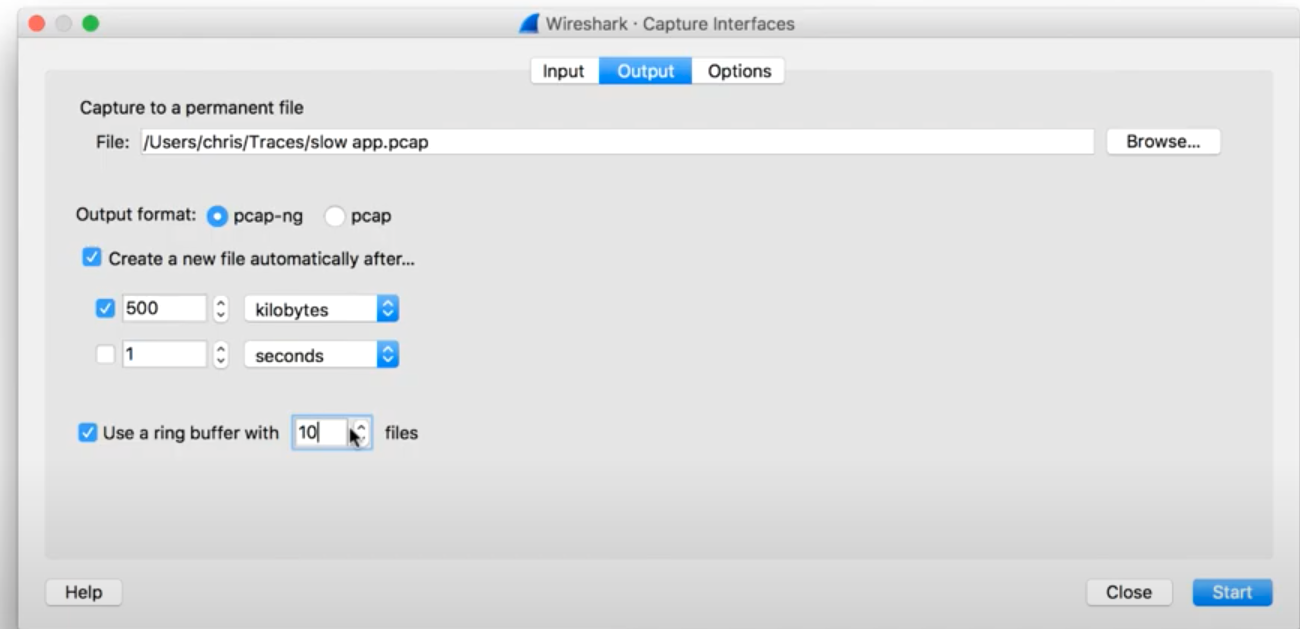Click the 'files' label after ring buffer
Image resolution: width=1300 pixels, height=629 pixels.
[x=401, y=433]
